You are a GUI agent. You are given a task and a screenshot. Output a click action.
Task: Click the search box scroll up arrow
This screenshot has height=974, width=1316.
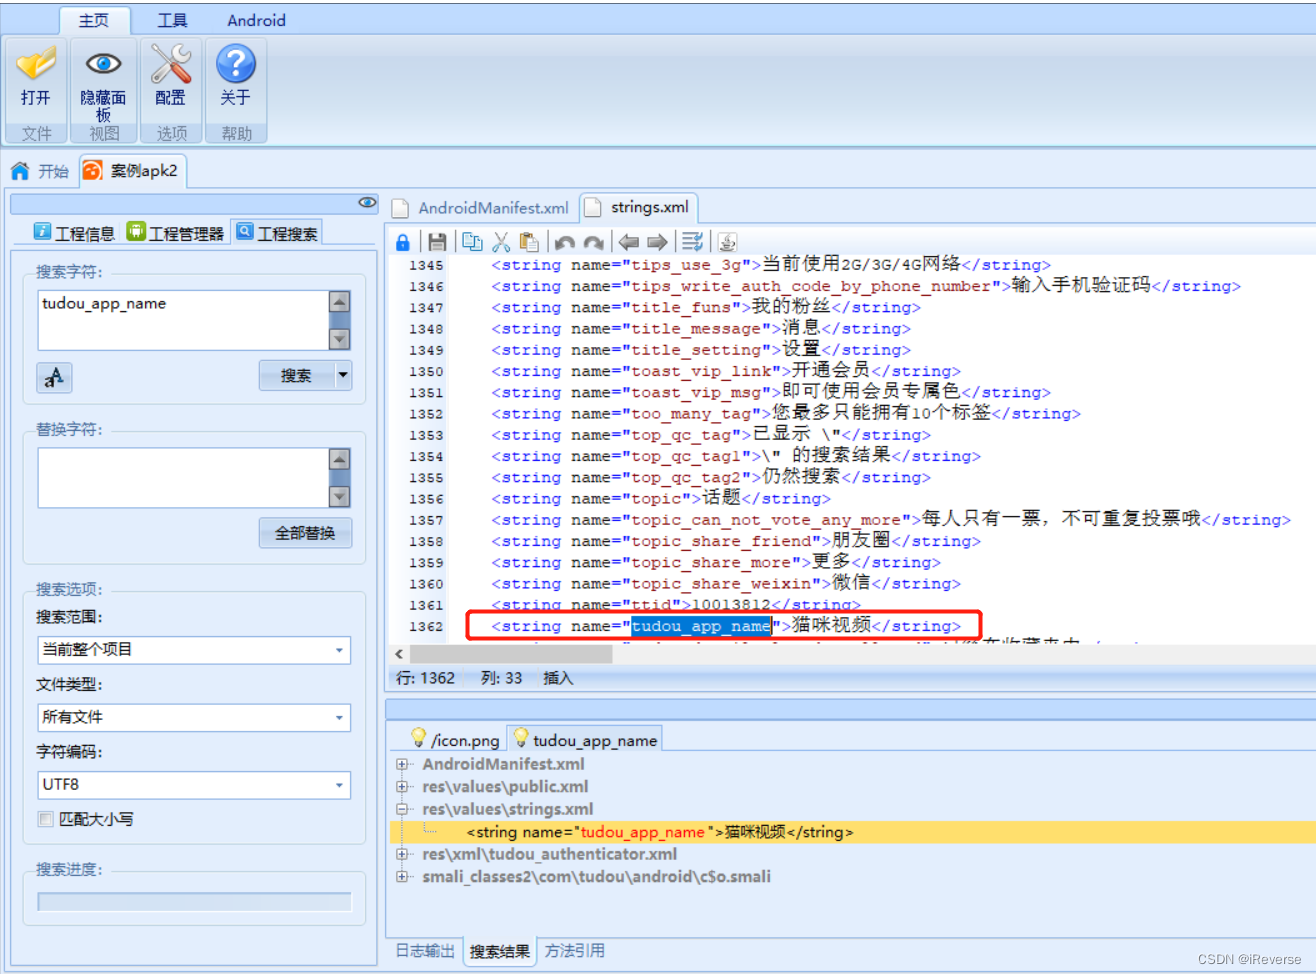click(340, 302)
